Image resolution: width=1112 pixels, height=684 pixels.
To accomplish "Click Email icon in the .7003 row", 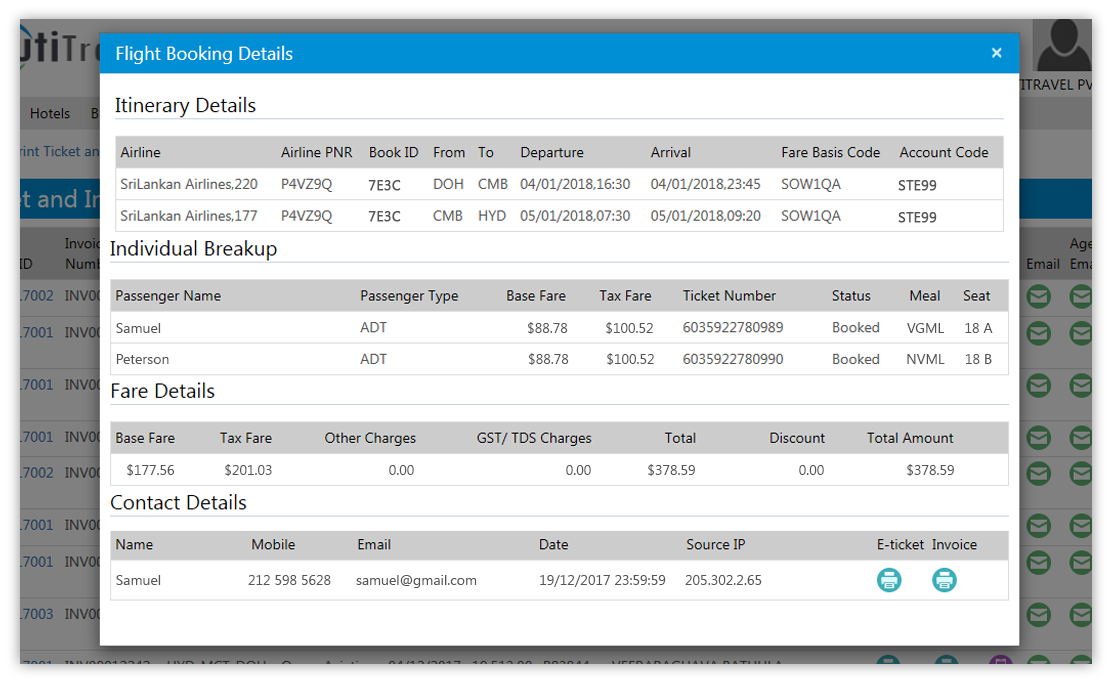I will (x=1039, y=614).
